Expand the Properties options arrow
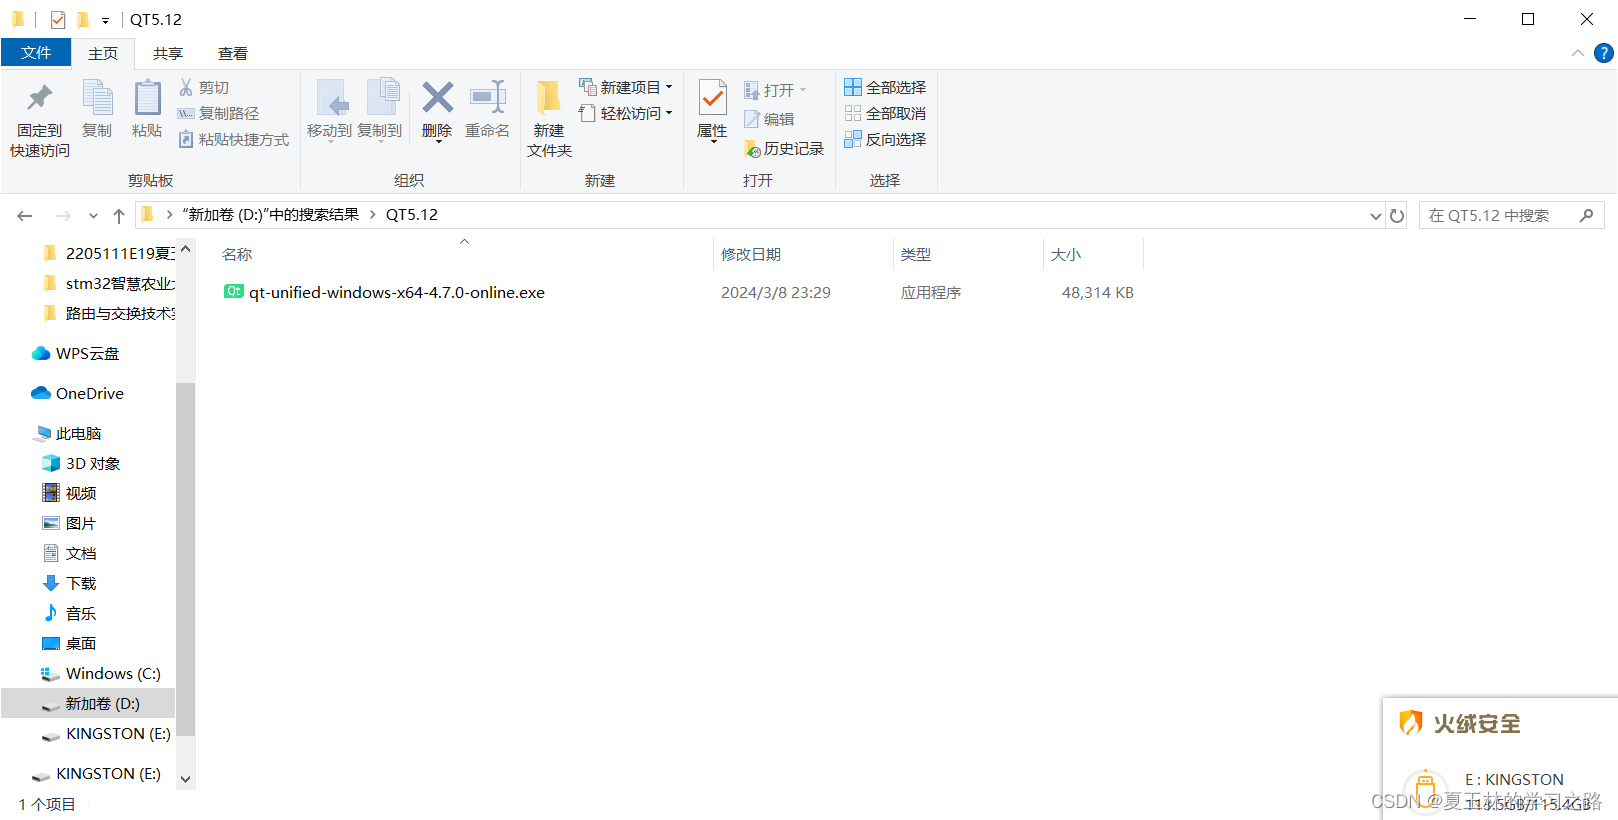Viewport: 1618px width, 820px height. tap(712, 142)
